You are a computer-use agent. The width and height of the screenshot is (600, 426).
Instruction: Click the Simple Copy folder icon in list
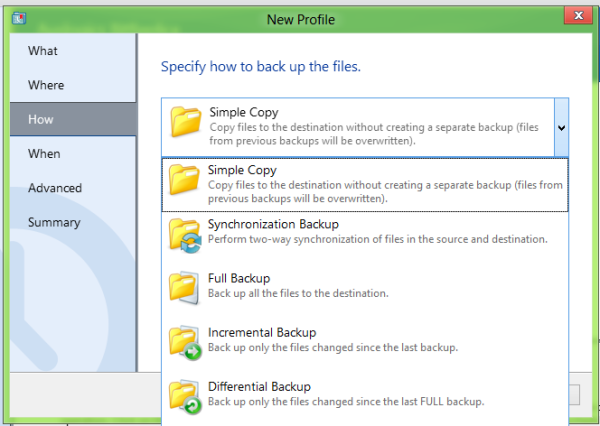point(184,179)
